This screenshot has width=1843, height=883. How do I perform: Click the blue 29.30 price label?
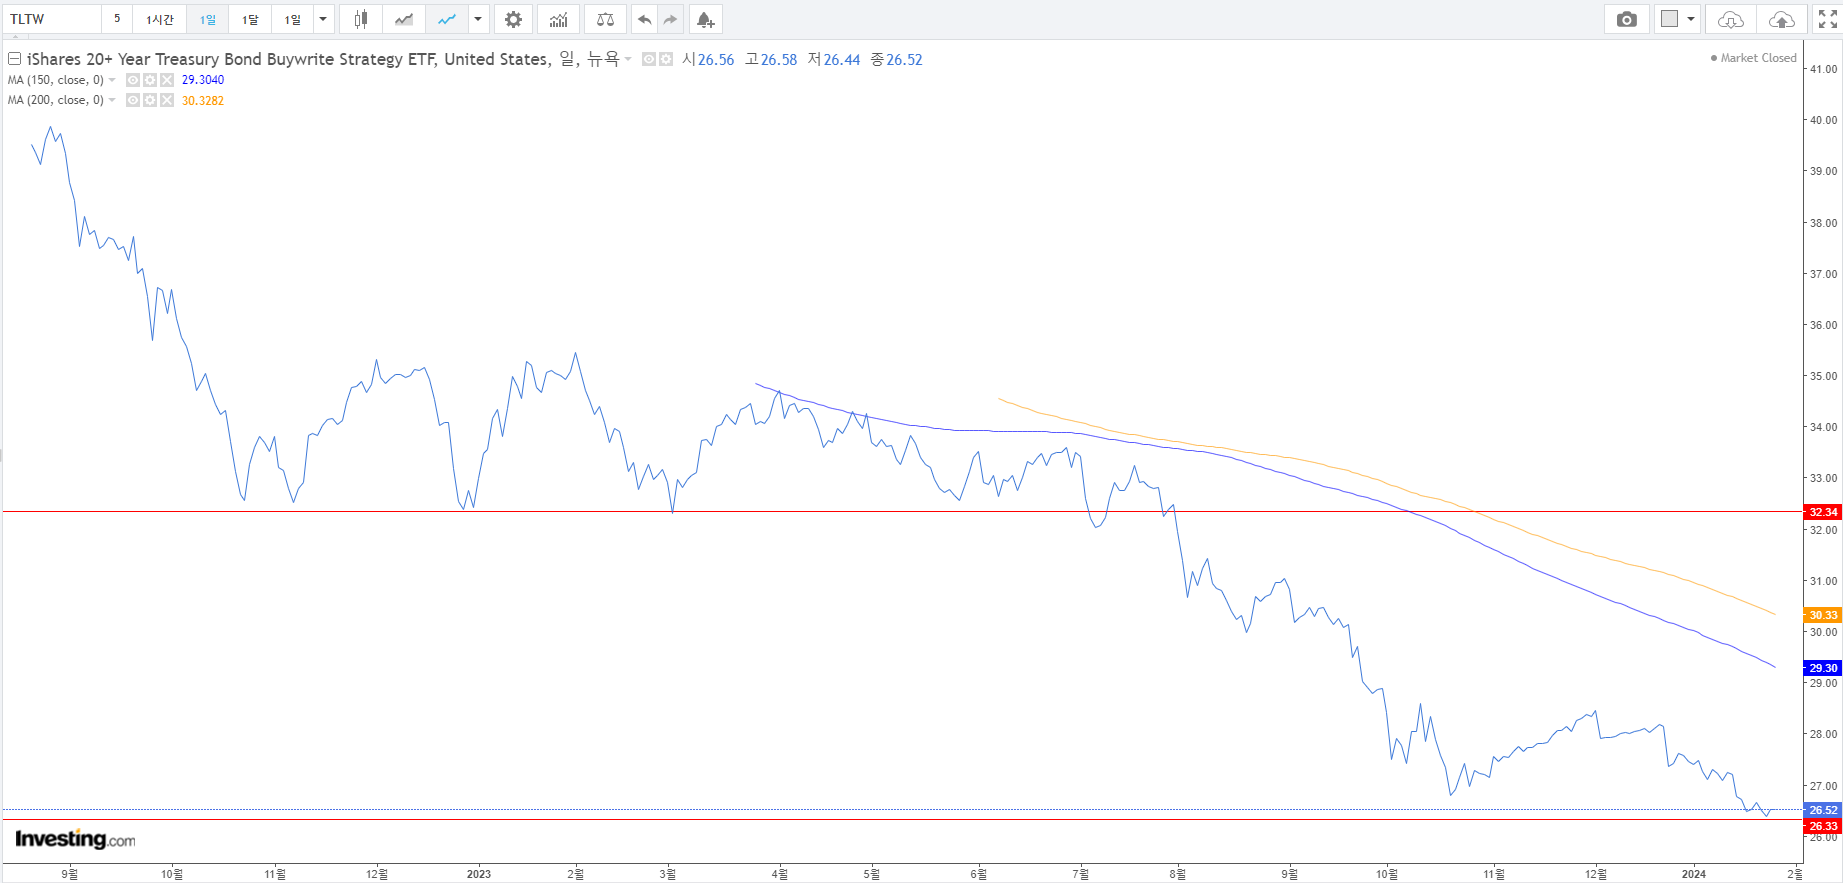coord(1823,668)
